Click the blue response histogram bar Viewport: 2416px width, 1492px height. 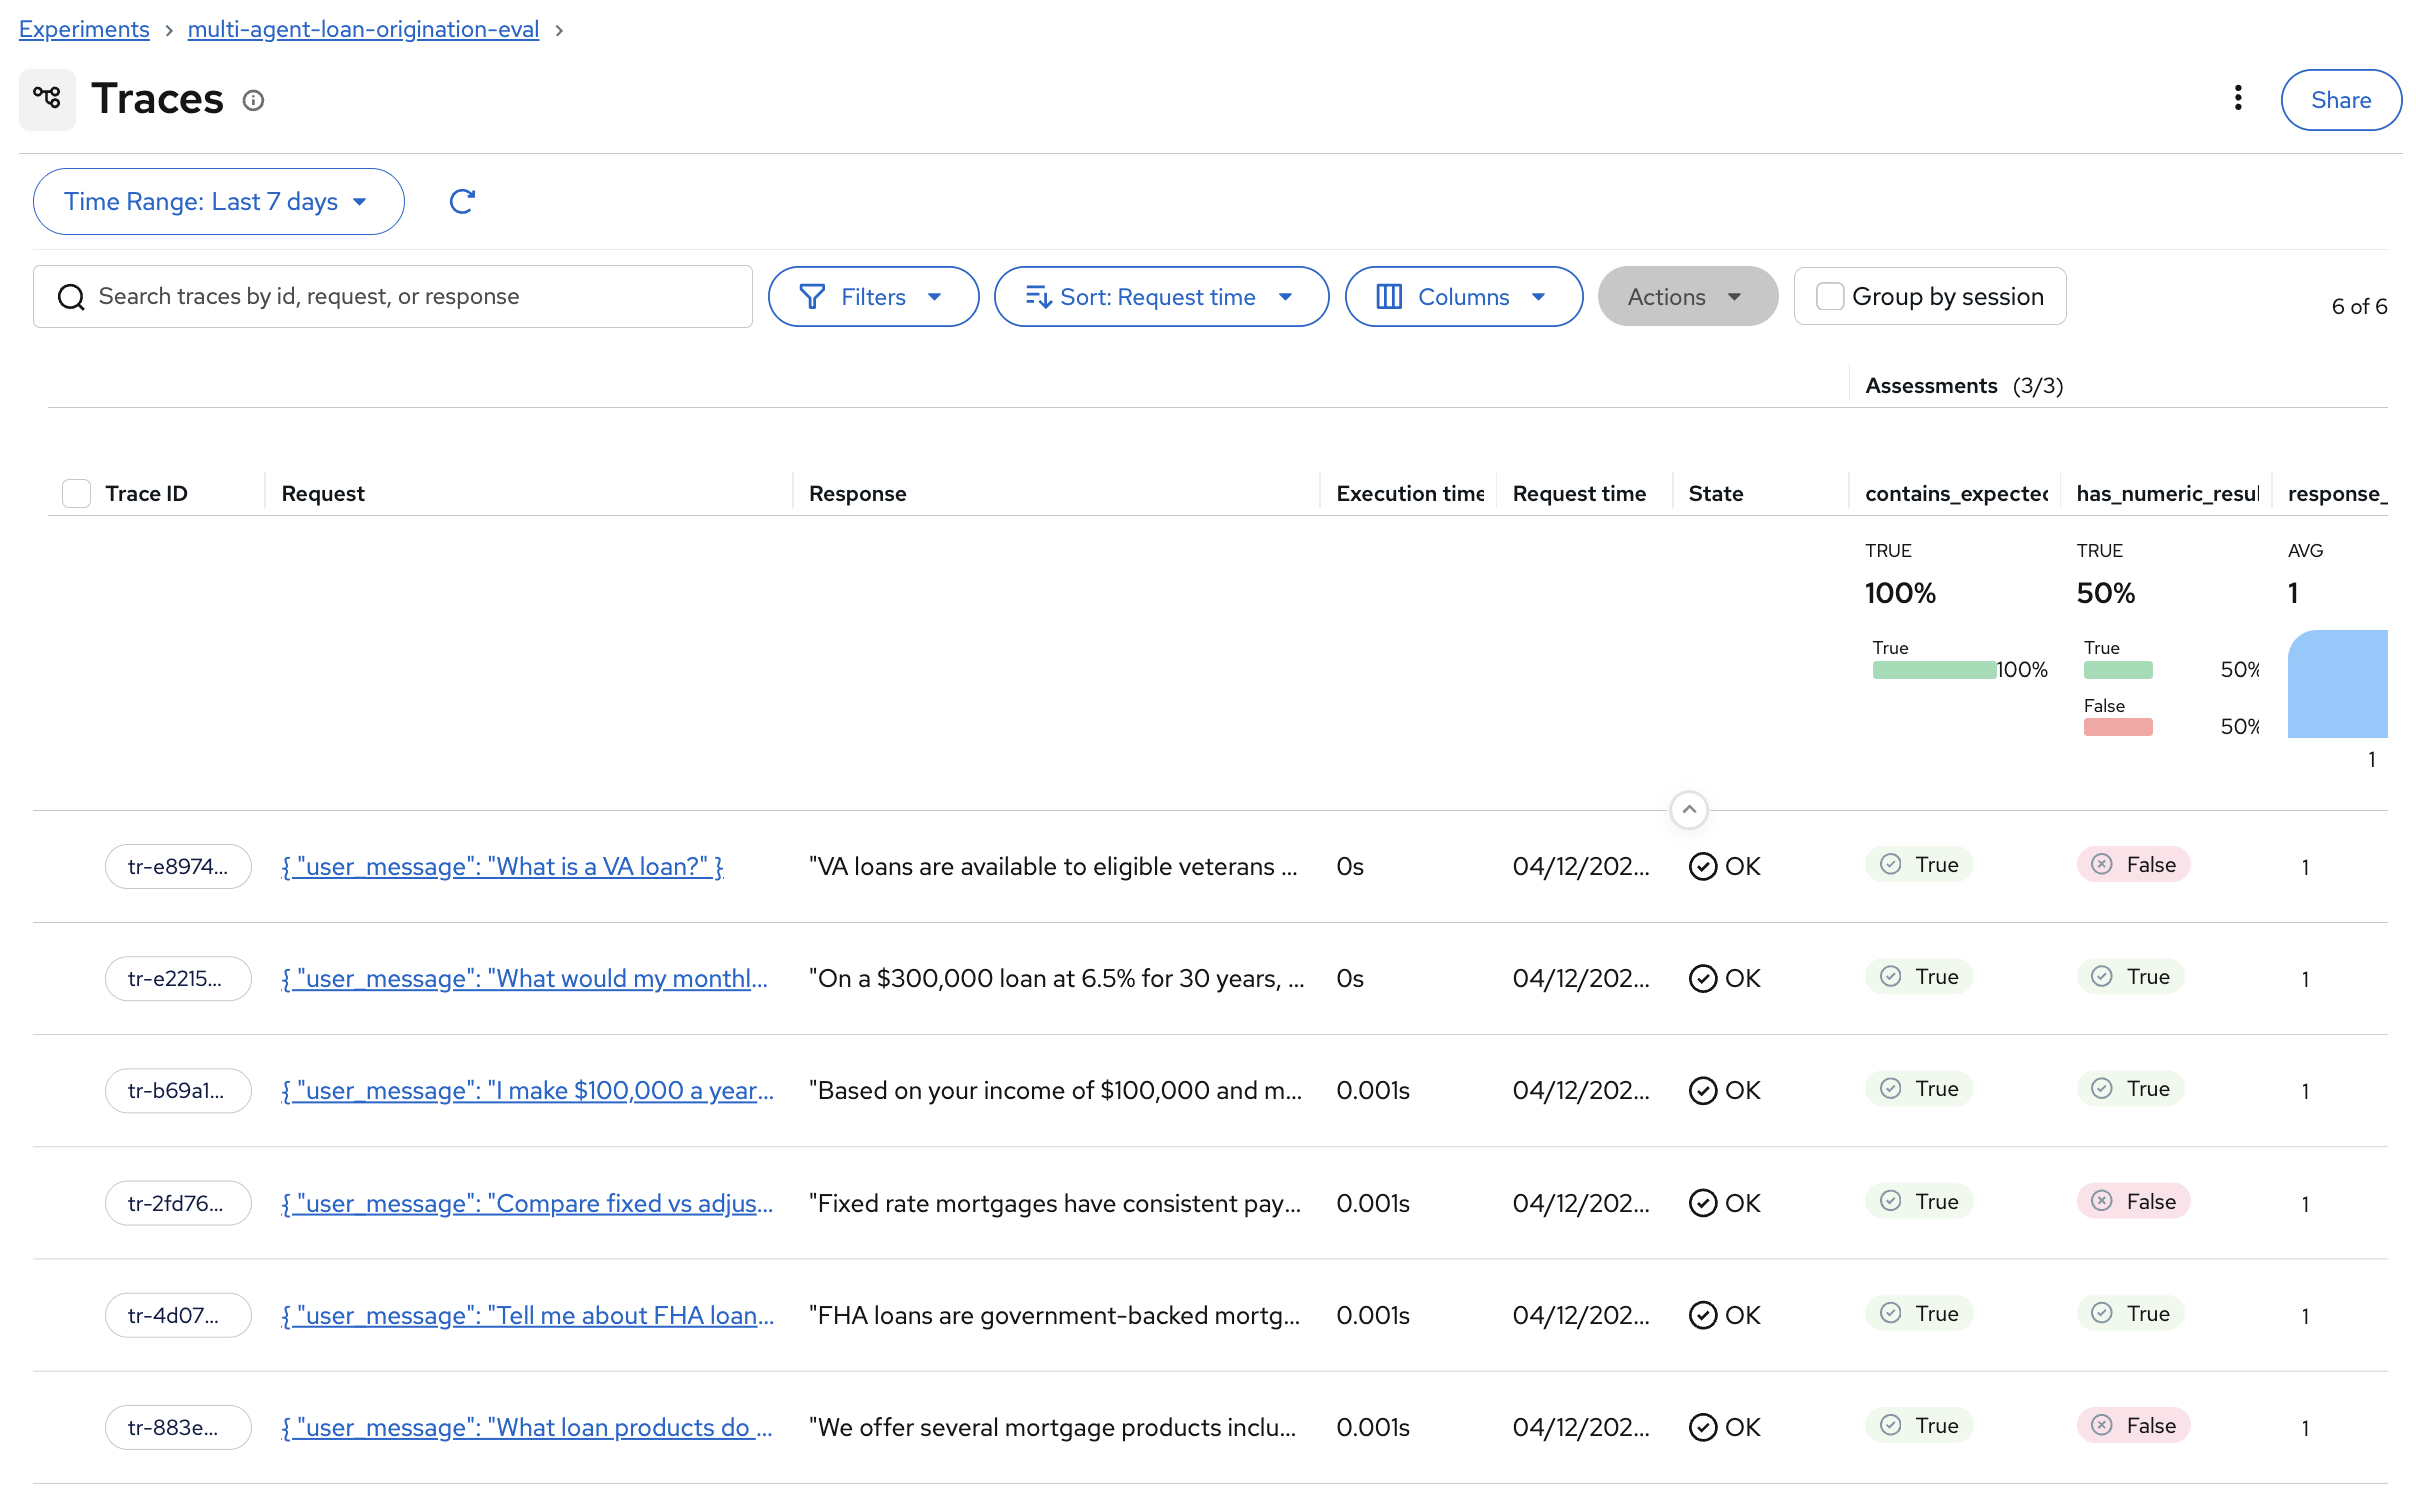(2336, 684)
